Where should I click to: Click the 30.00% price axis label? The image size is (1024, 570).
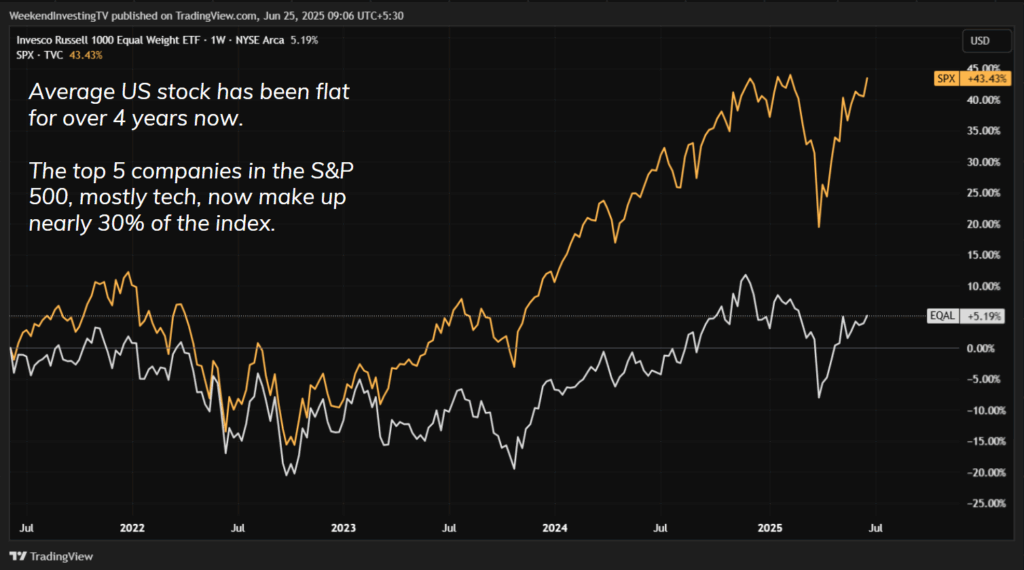click(x=984, y=162)
